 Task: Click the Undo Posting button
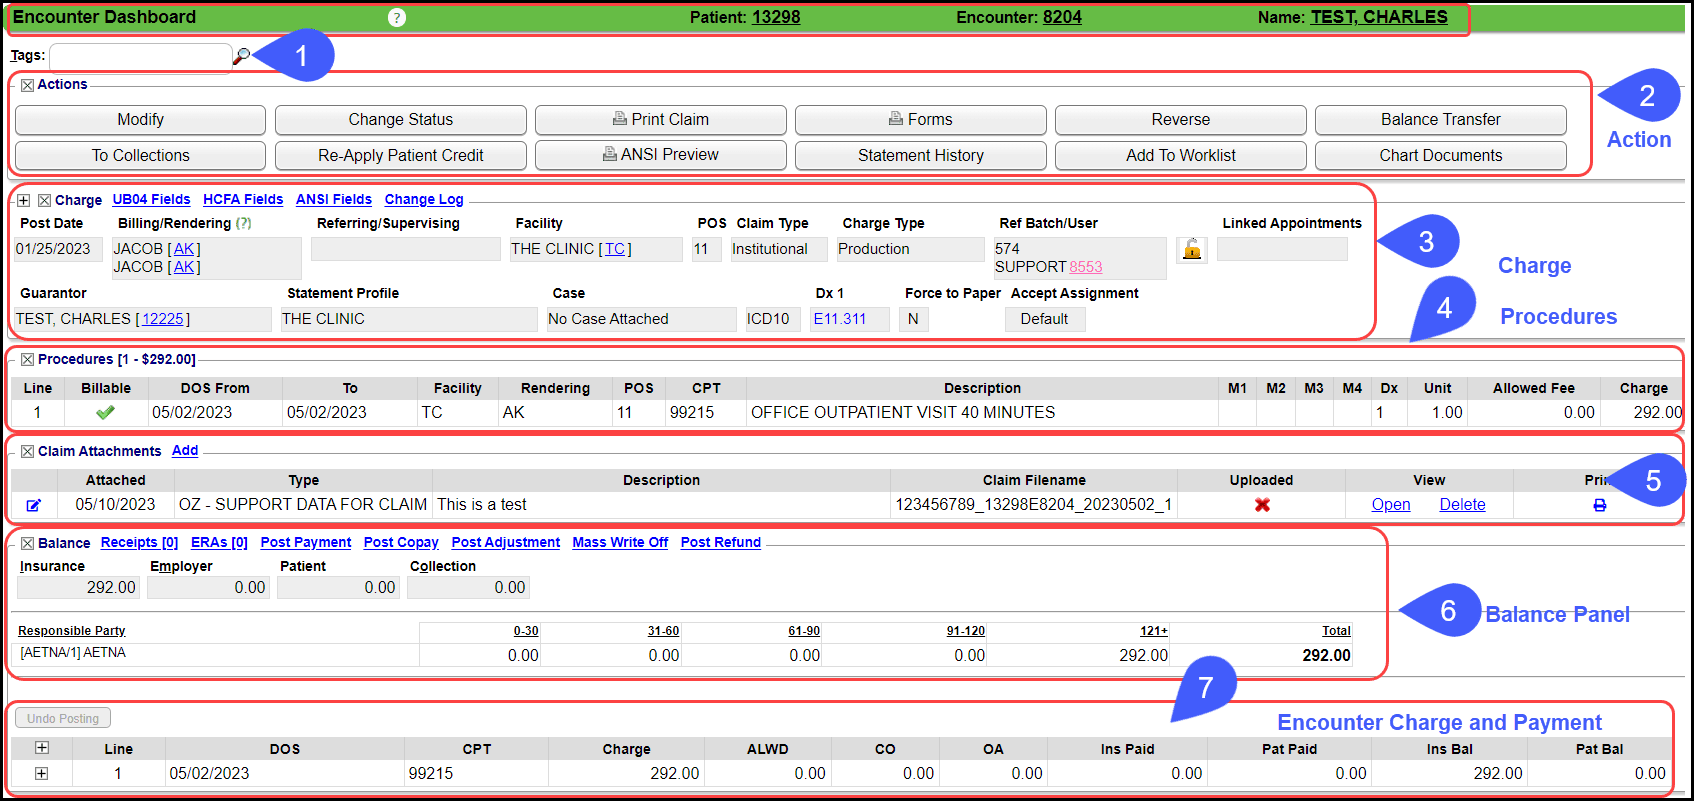coord(63,718)
